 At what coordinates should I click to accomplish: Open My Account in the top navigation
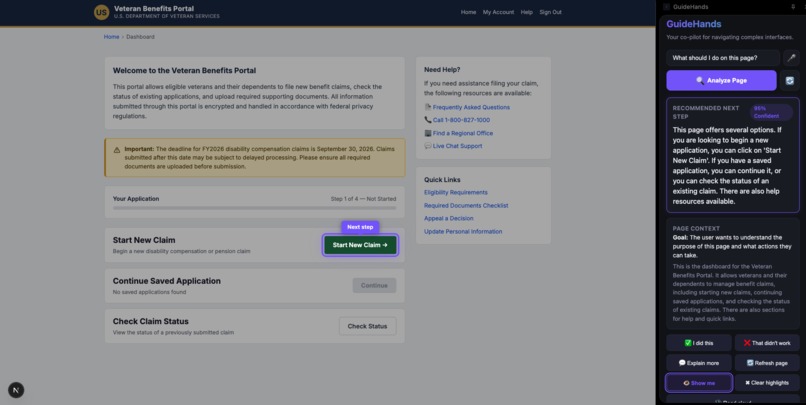[x=498, y=12]
